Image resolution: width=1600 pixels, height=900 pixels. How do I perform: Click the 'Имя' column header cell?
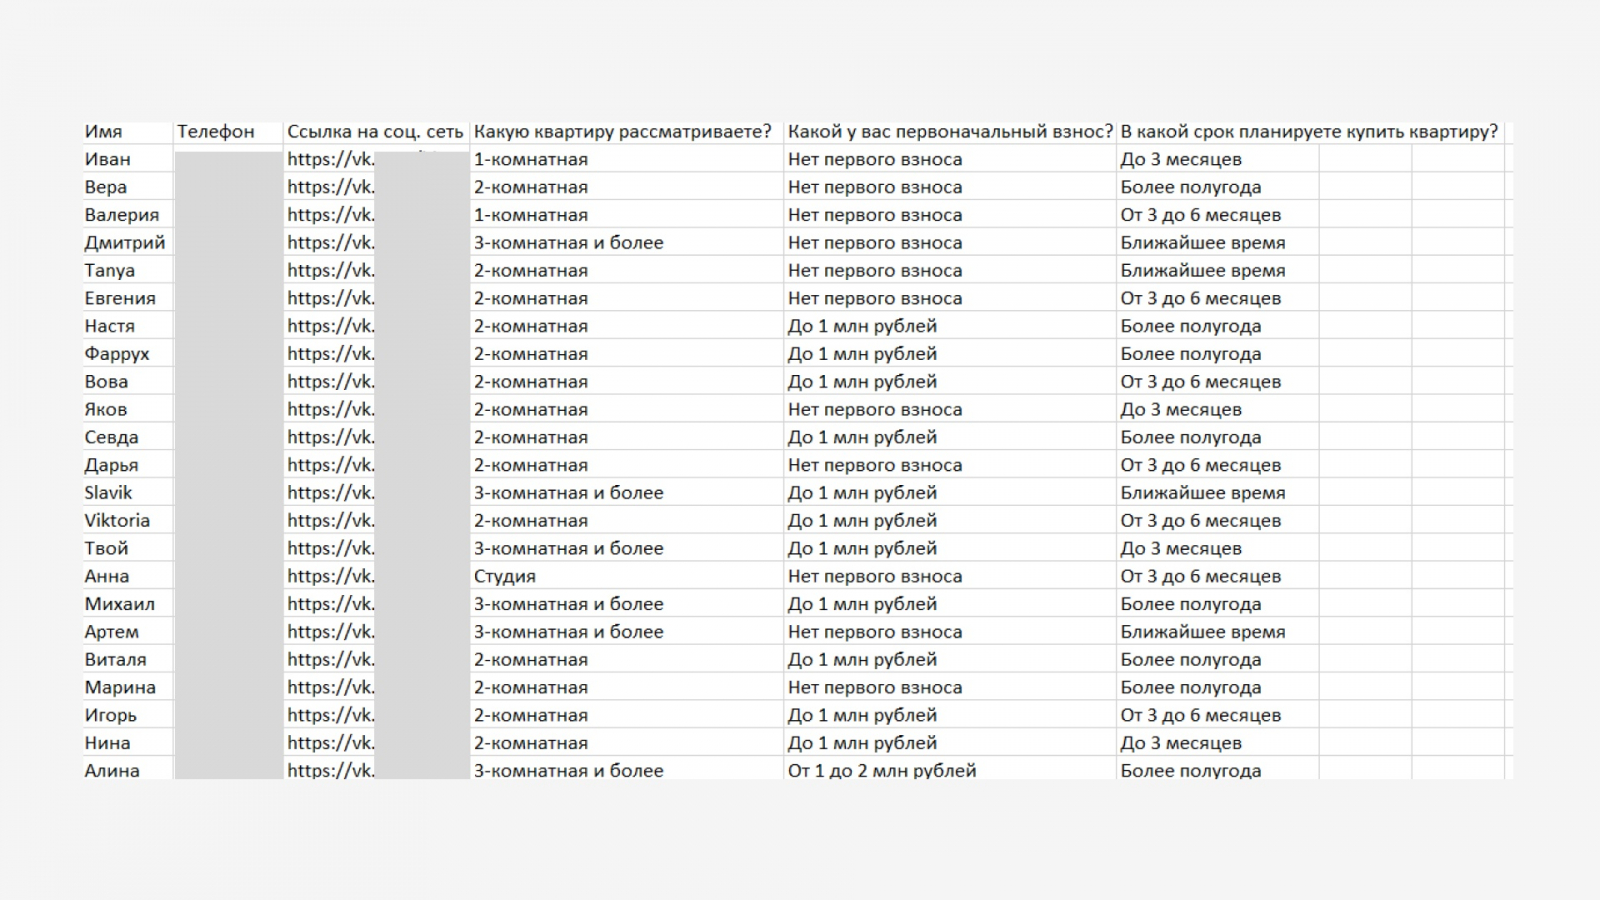[x=104, y=132]
